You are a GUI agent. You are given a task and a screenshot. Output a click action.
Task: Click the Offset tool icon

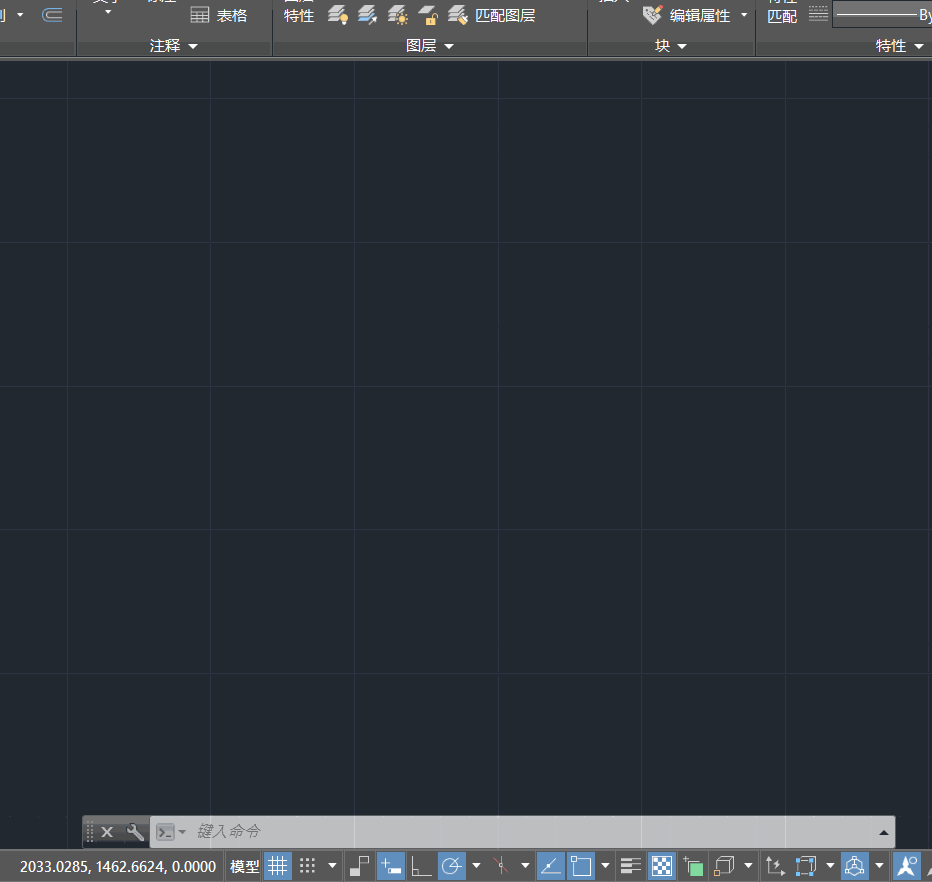(52, 15)
